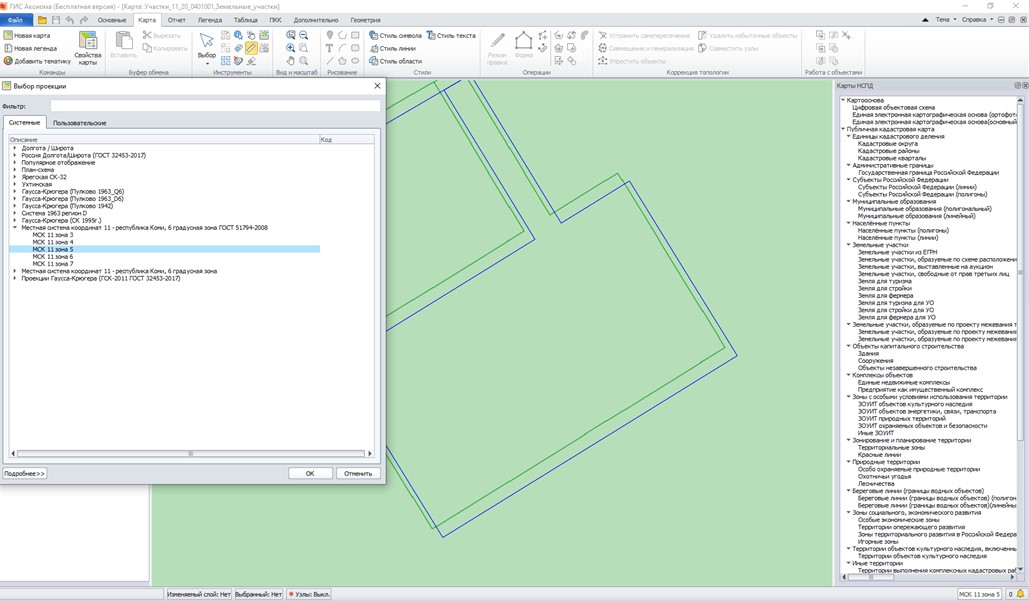Image resolution: width=1029 pixels, height=601 pixels.
Task: Open Стиль линии line style
Action: coord(392,49)
